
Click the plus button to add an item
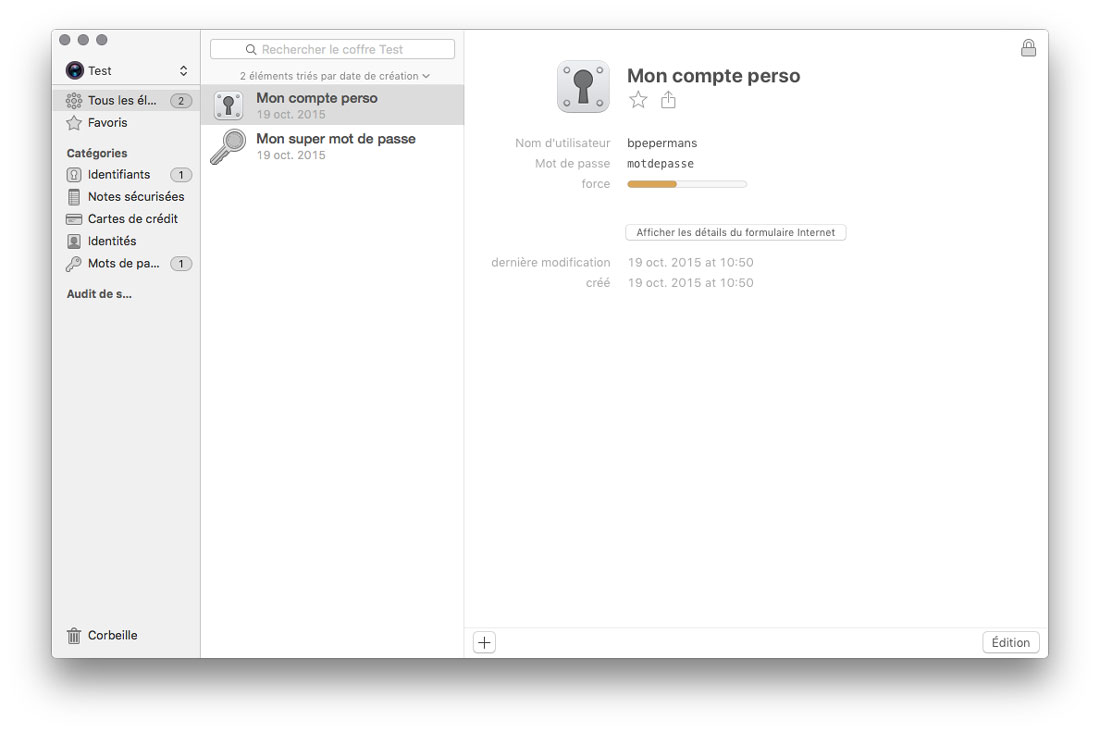(484, 642)
